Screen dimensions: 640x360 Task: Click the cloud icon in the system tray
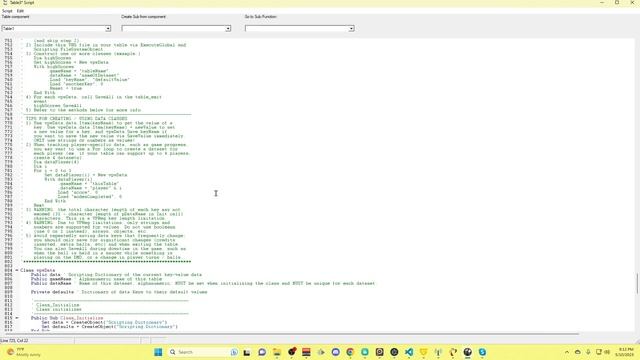(578, 352)
